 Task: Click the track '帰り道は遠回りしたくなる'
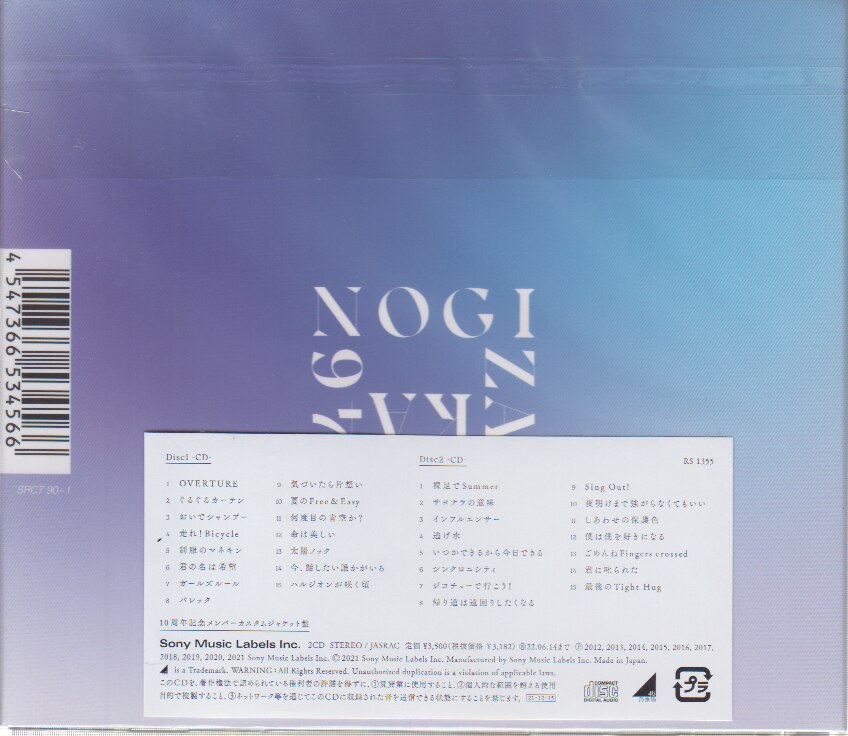tap(483, 603)
